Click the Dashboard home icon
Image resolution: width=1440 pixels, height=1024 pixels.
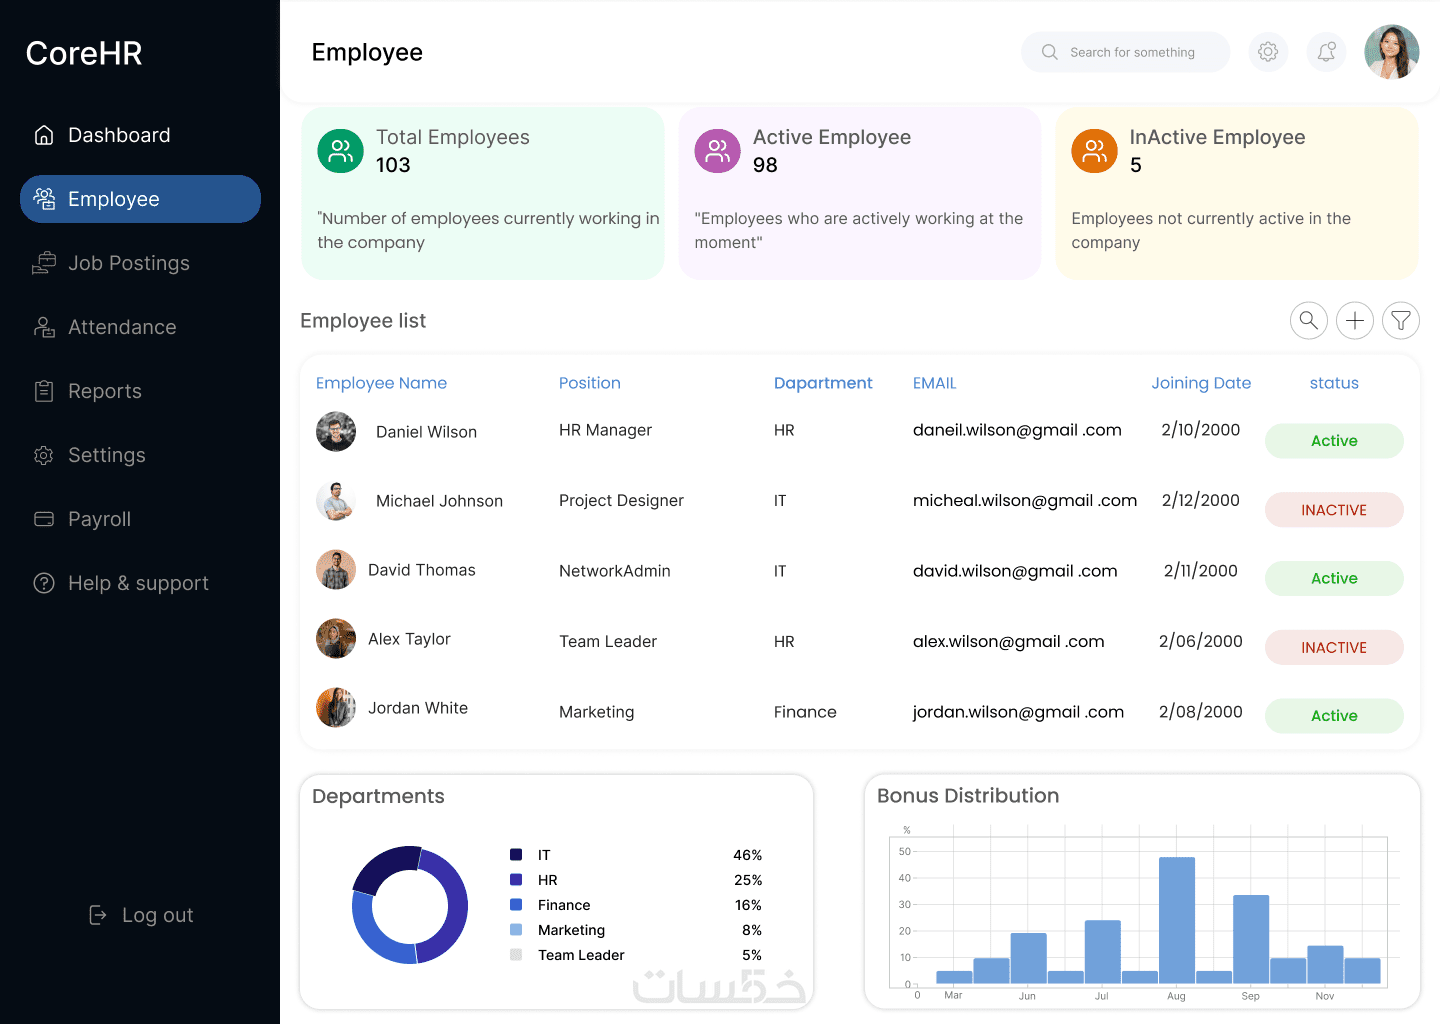pyautogui.click(x=44, y=135)
